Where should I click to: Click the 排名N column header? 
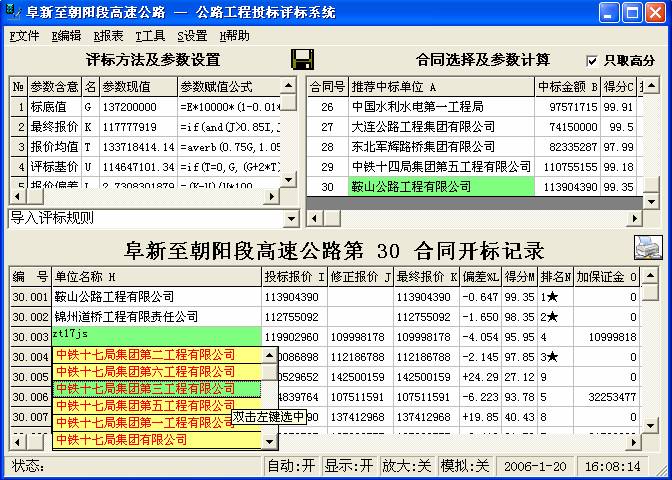point(555,277)
